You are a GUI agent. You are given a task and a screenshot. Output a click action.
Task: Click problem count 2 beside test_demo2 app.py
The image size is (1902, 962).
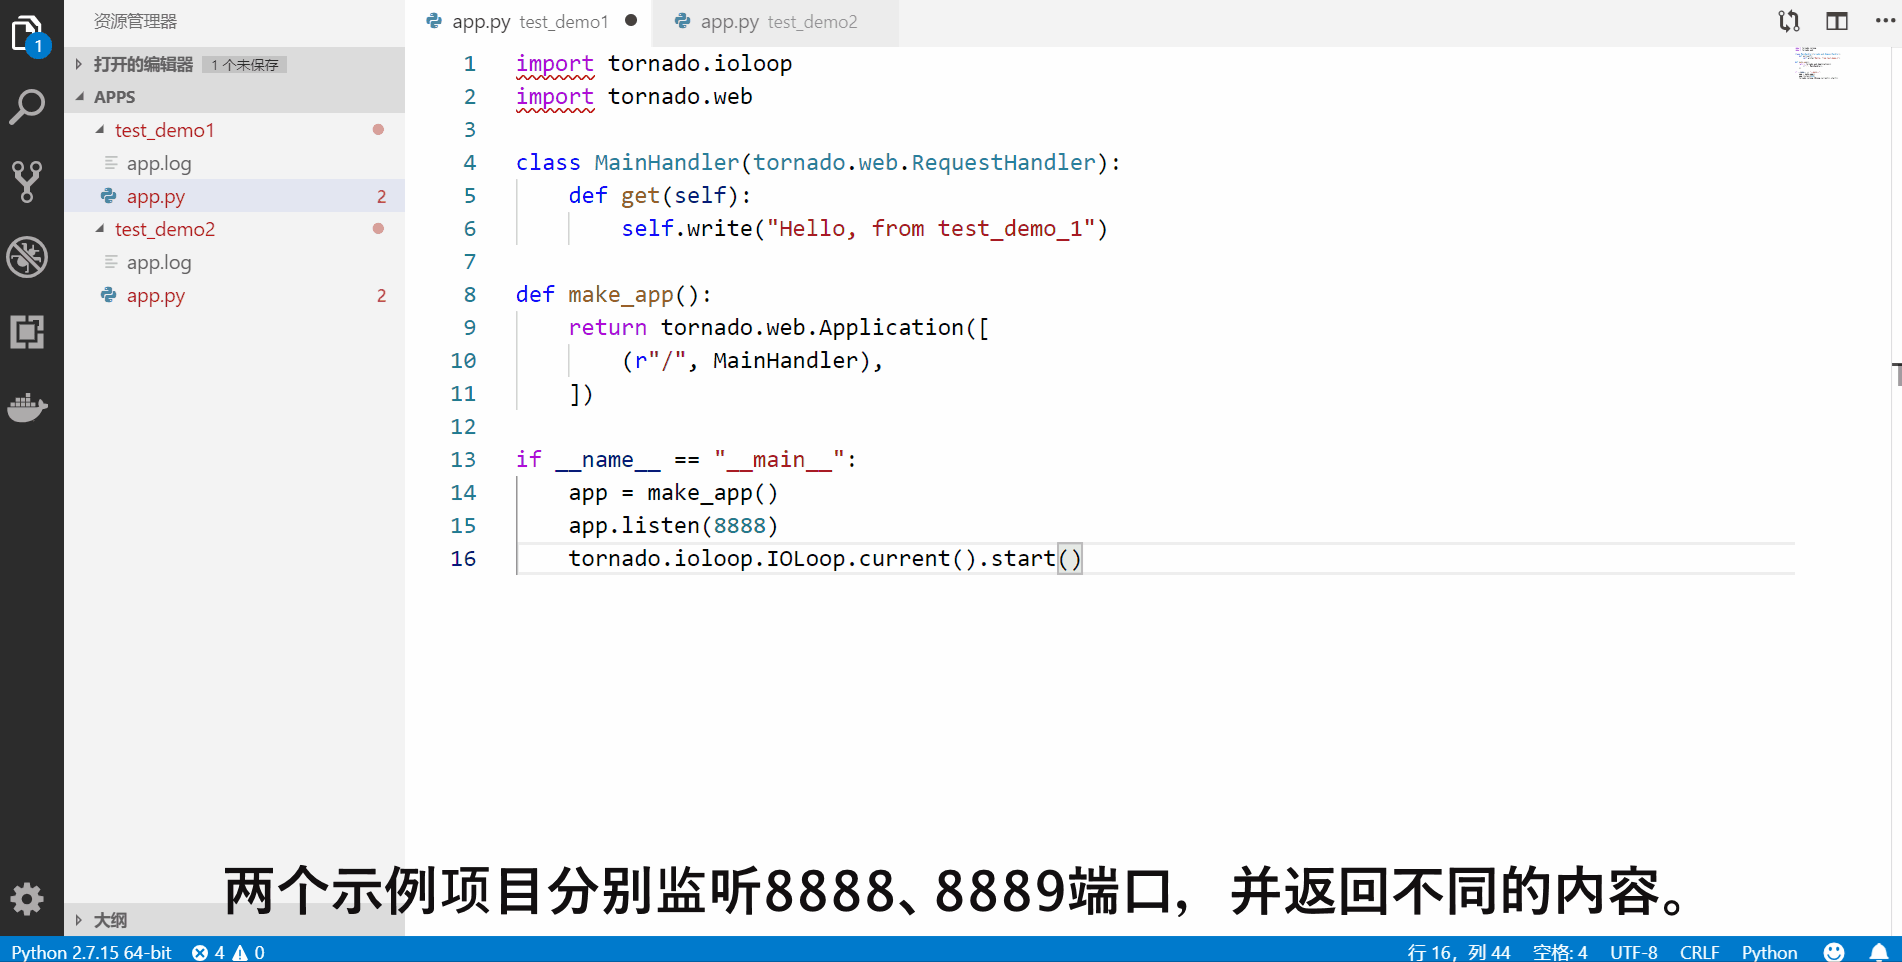click(381, 295)
